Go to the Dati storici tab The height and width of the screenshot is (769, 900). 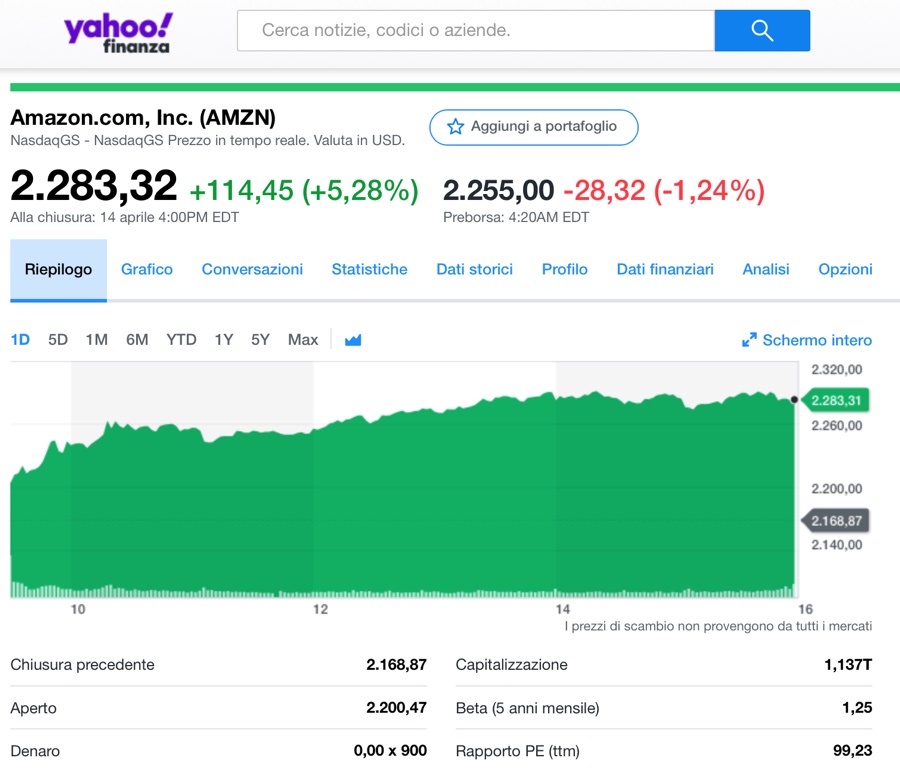tap(475, 270)
